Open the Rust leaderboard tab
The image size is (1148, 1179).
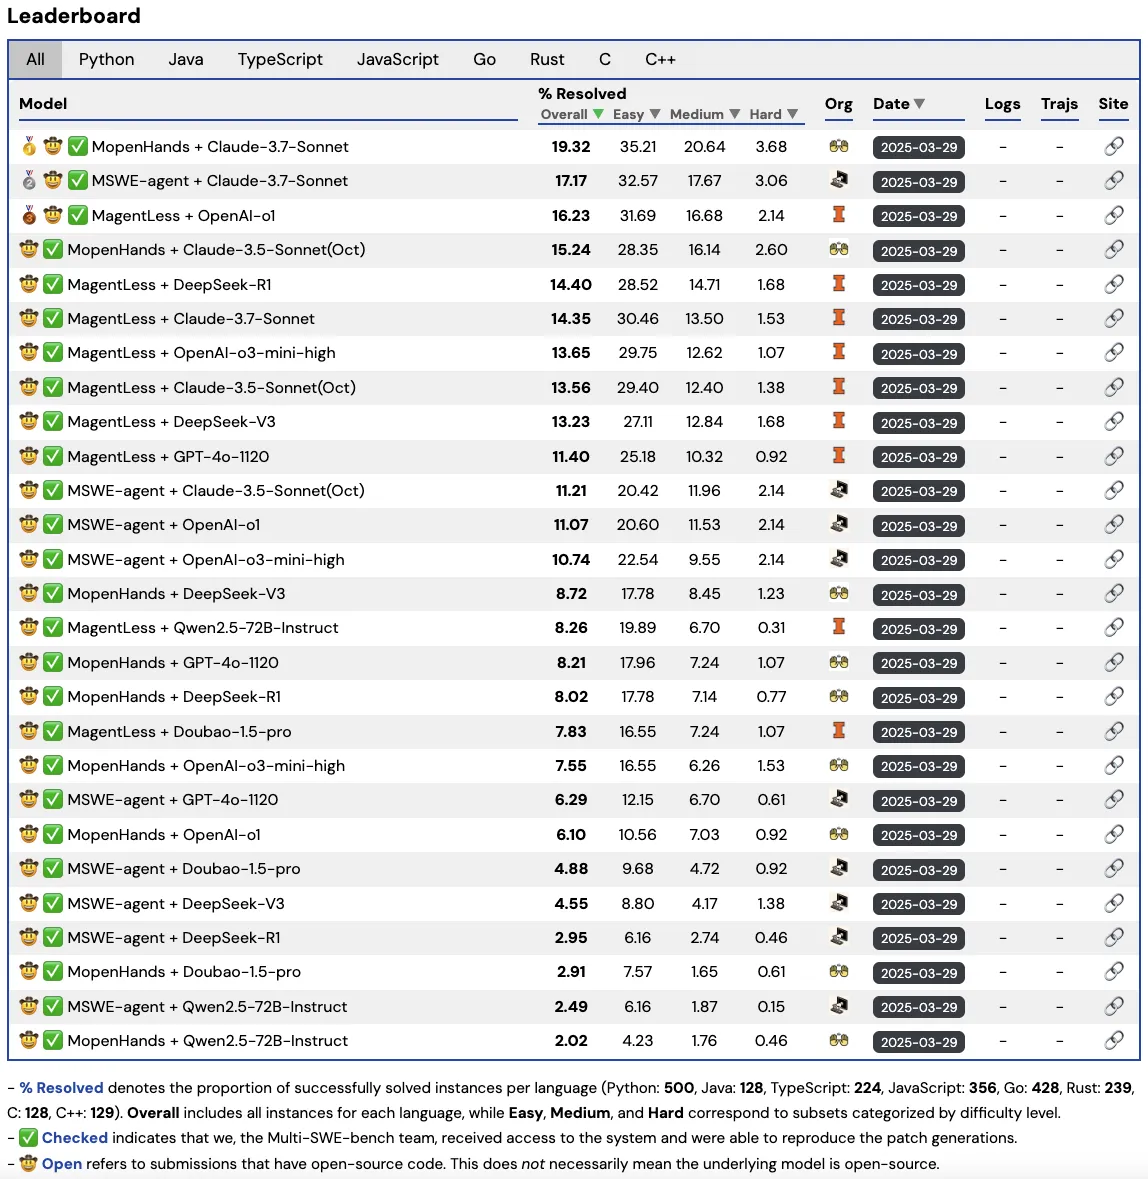pos(547,59)
